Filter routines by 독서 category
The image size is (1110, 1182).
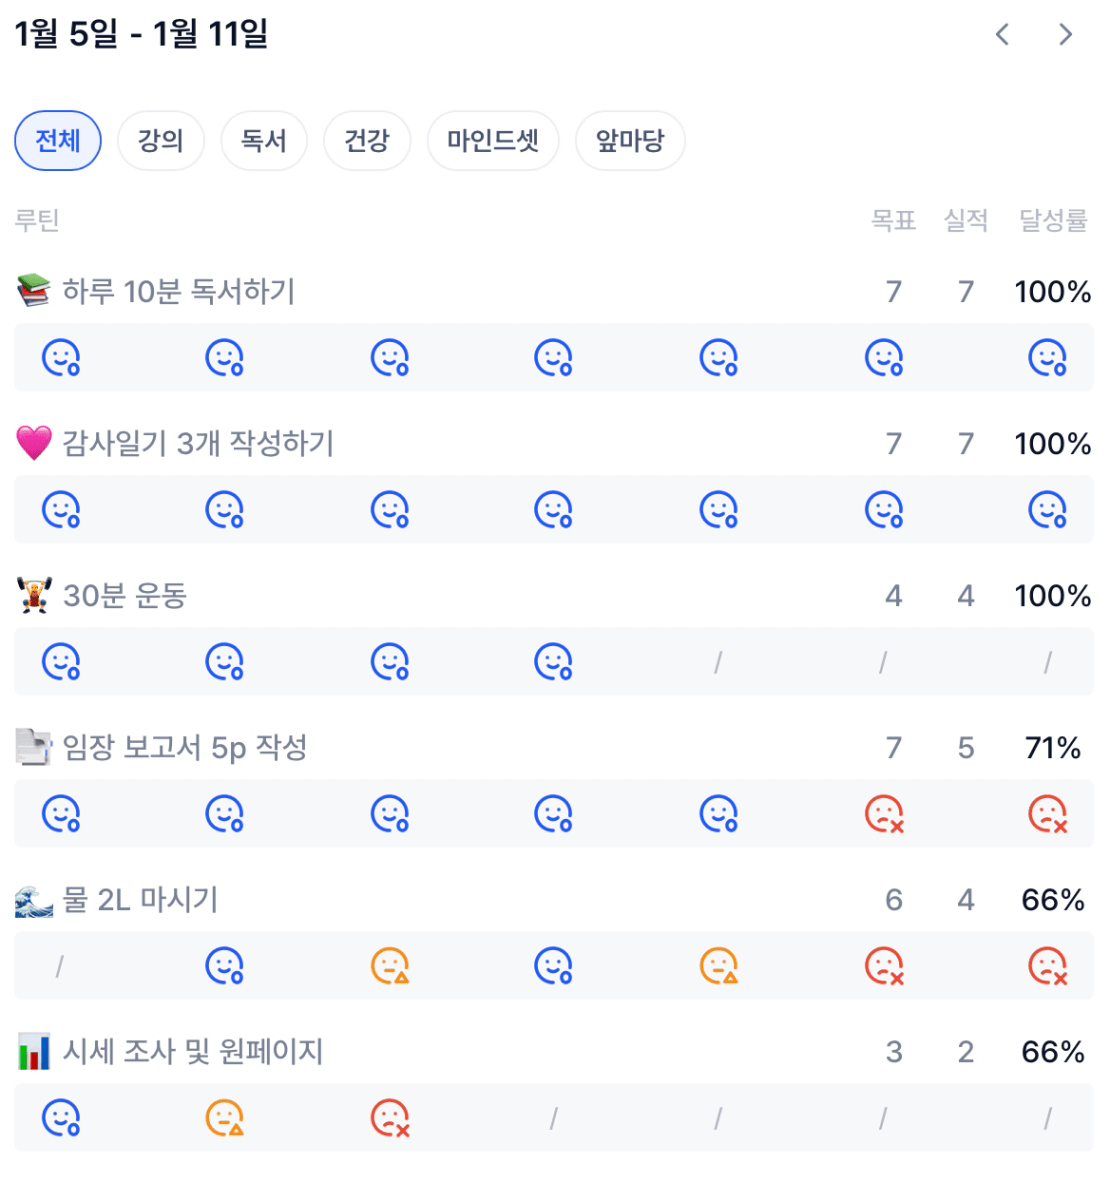[264, 141]
